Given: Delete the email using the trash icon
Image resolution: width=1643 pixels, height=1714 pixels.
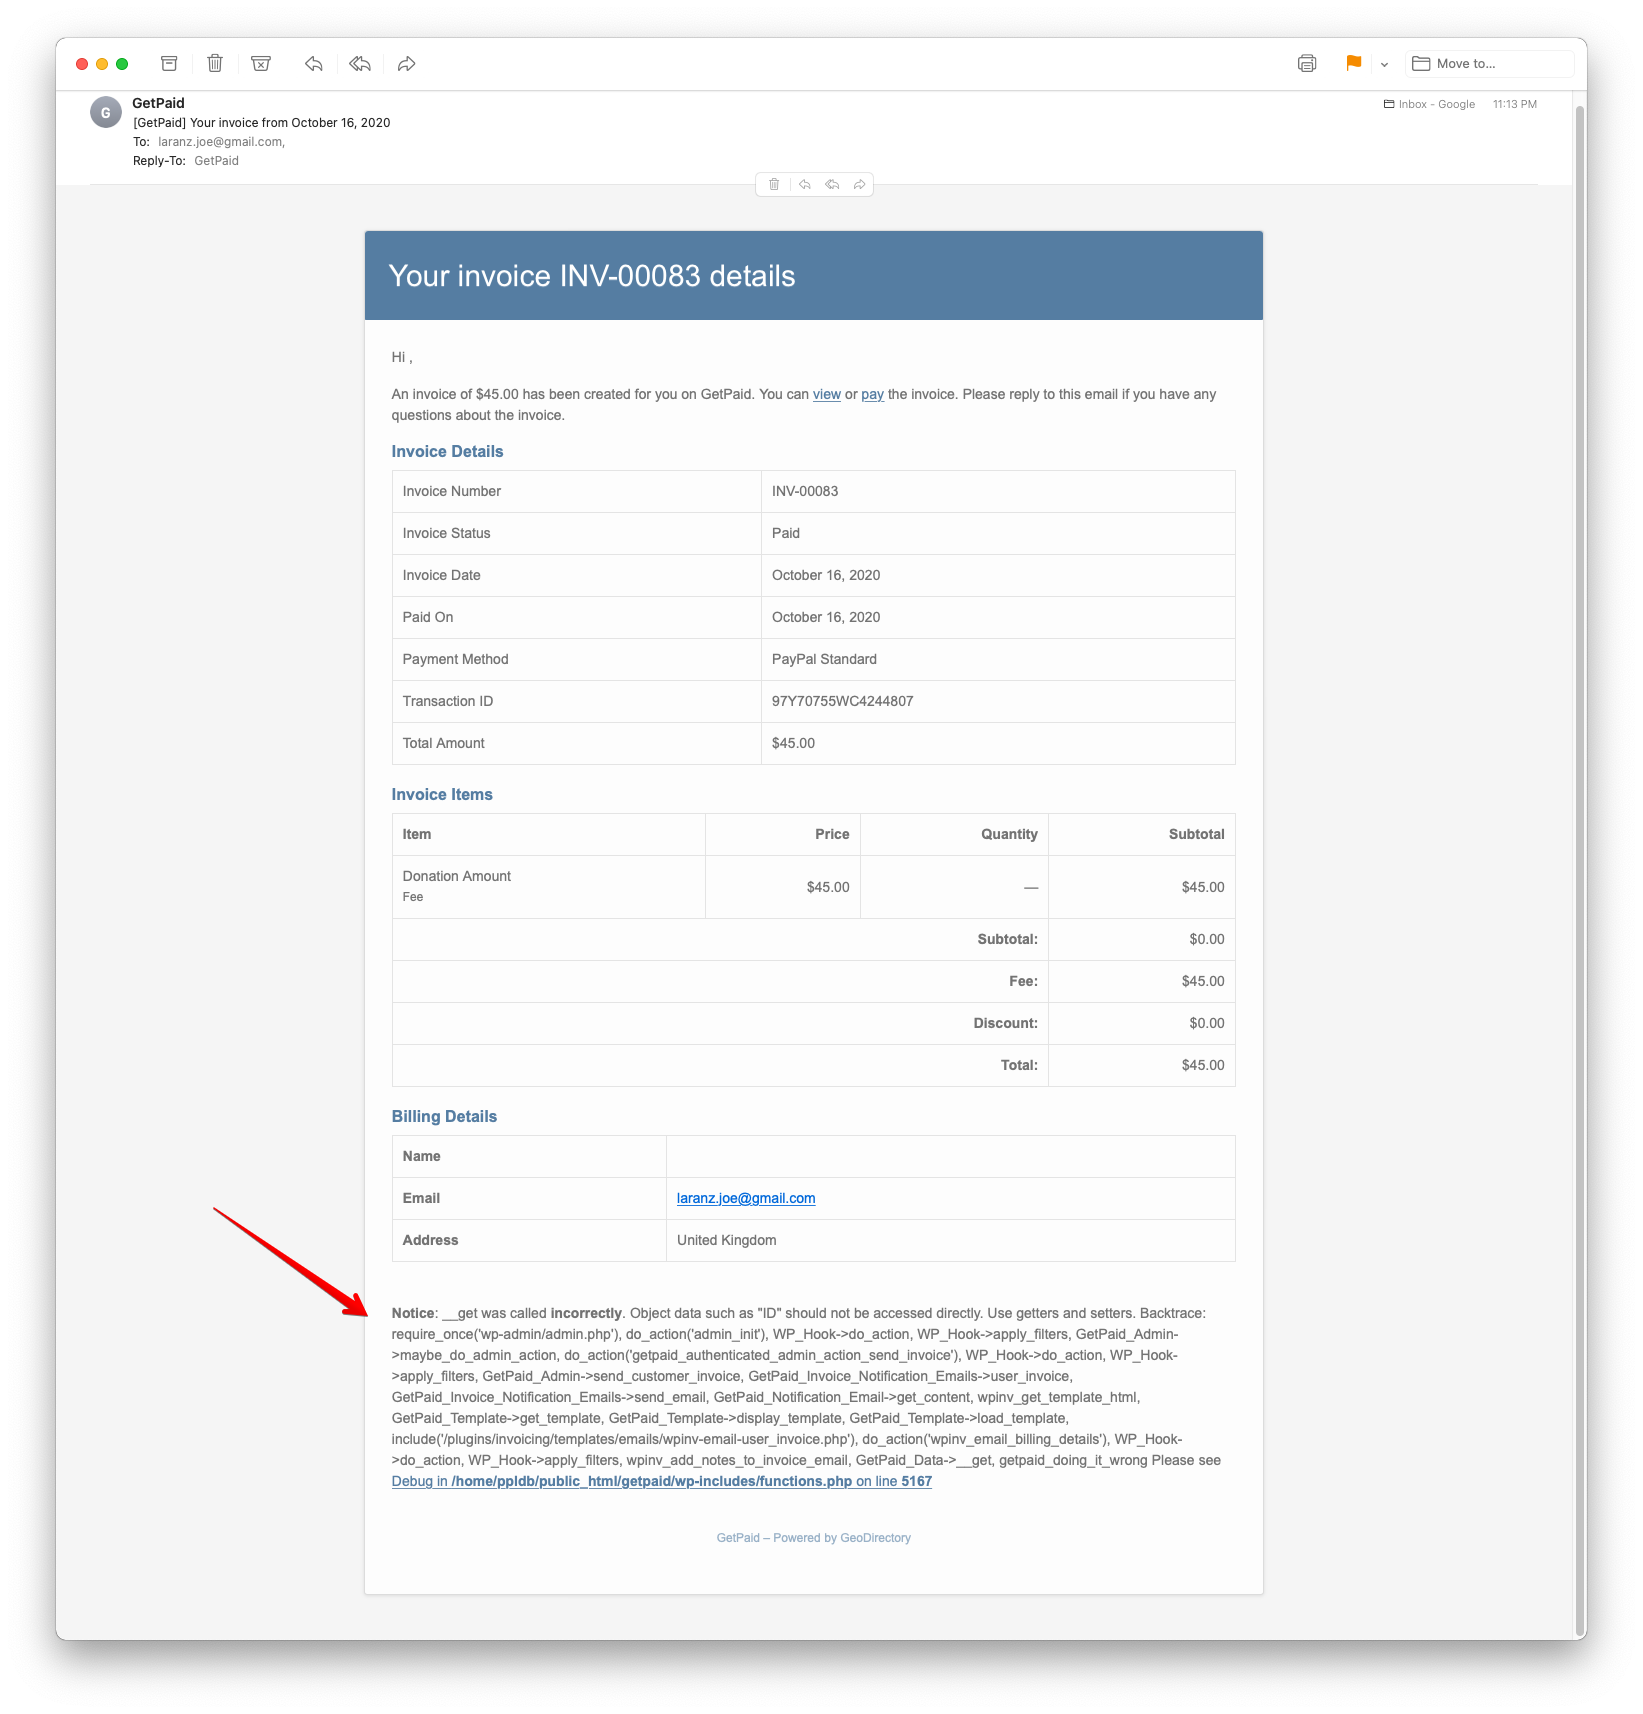Looking at the screenshot, I should click(x=214, y=63).
